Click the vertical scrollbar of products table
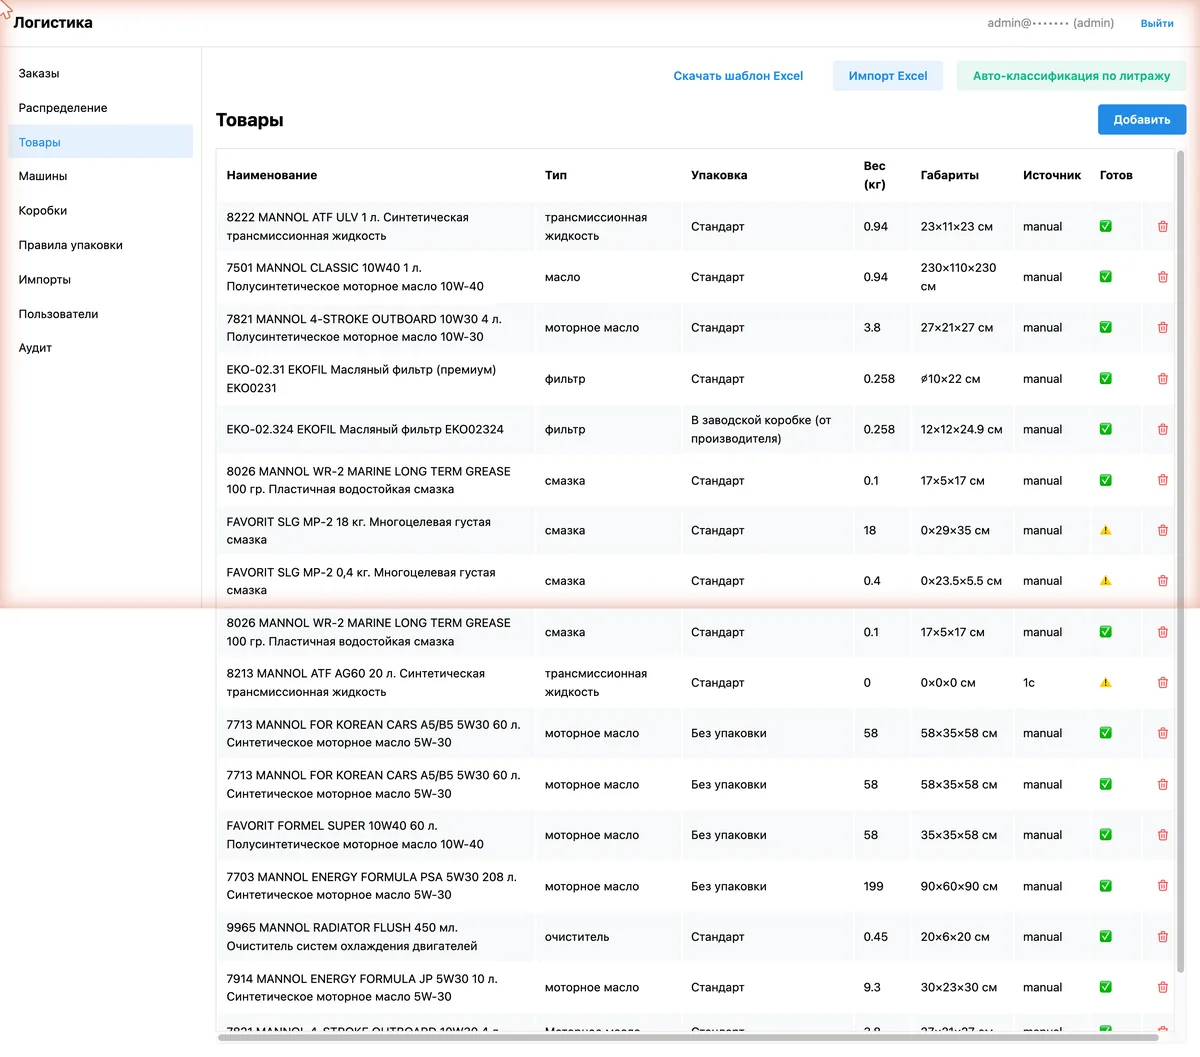The width and height of the screenshot is (1200, 1057). [1180, 560]
